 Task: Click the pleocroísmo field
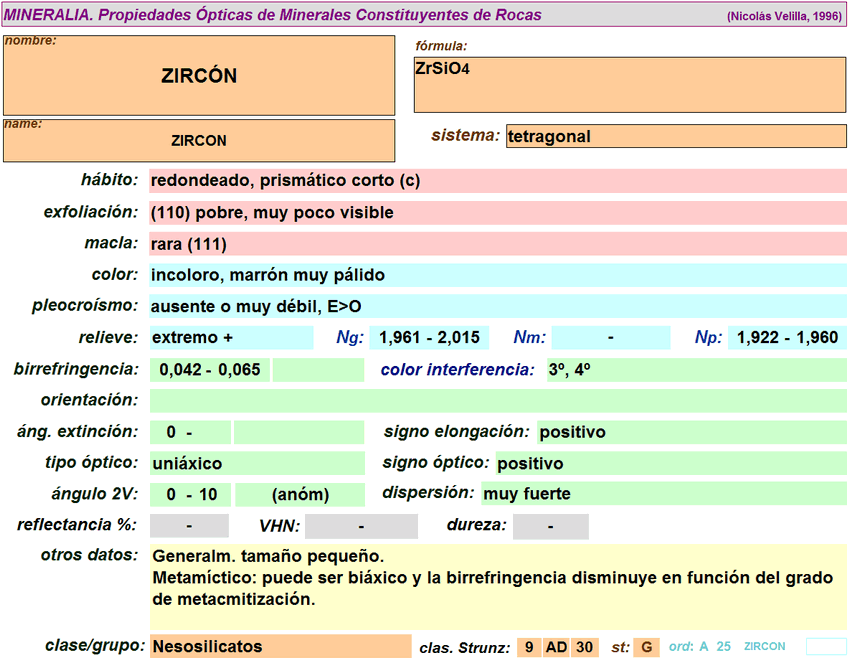(x=497, y=306)
